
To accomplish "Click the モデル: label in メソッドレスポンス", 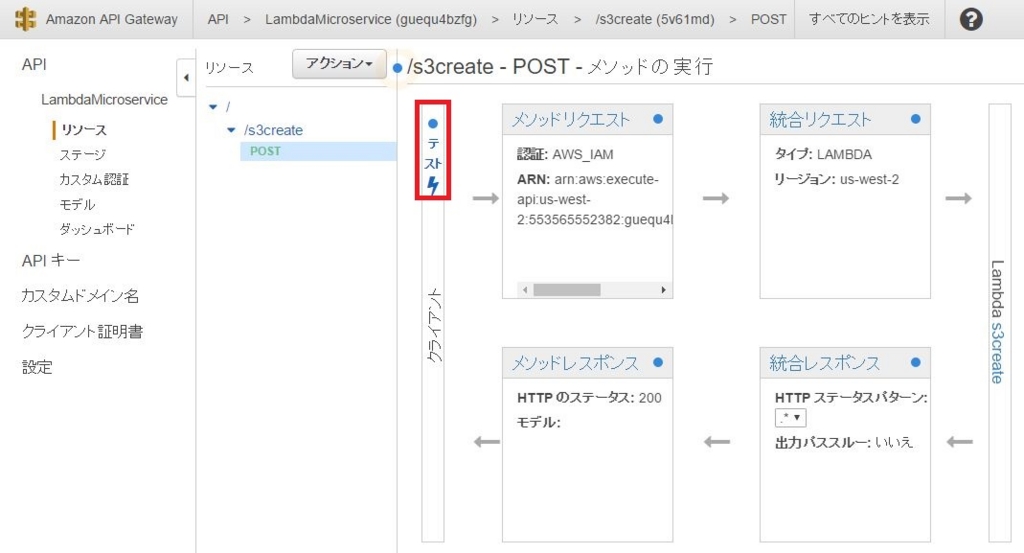I will (x=539, y=422).
